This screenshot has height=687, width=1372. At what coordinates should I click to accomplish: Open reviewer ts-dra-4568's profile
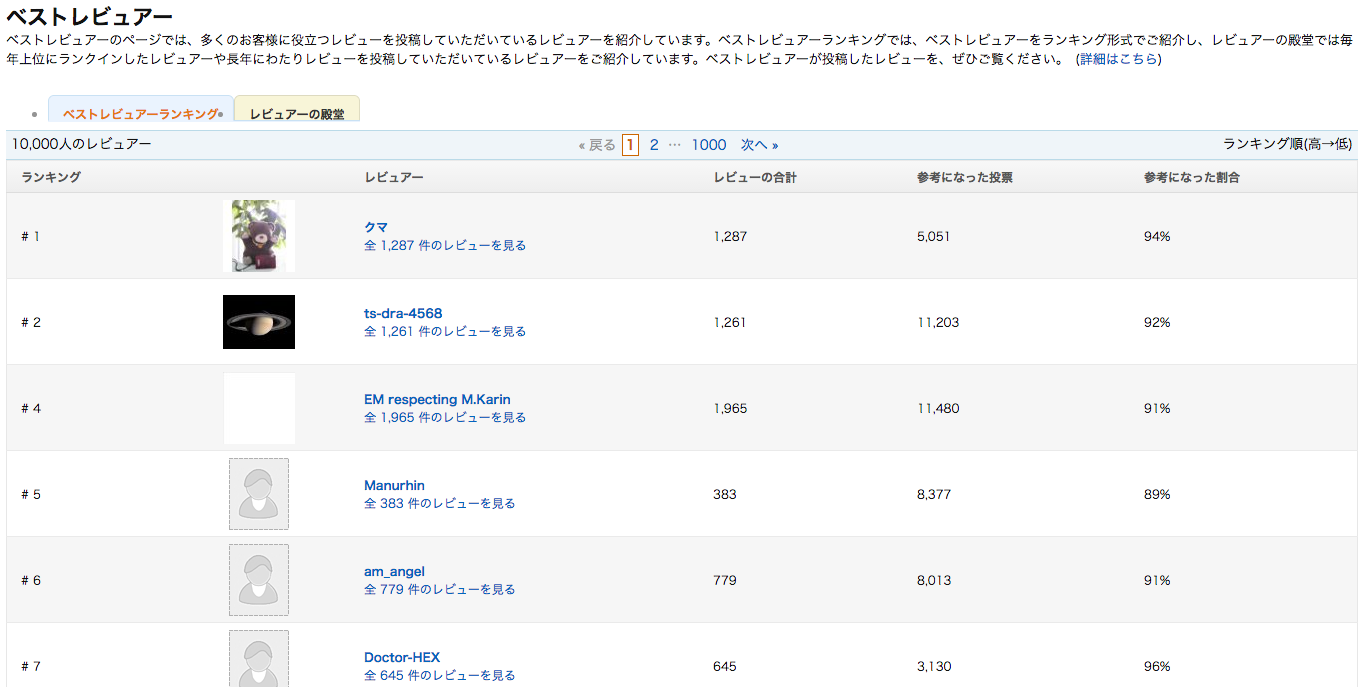click(x=403, y=313)
